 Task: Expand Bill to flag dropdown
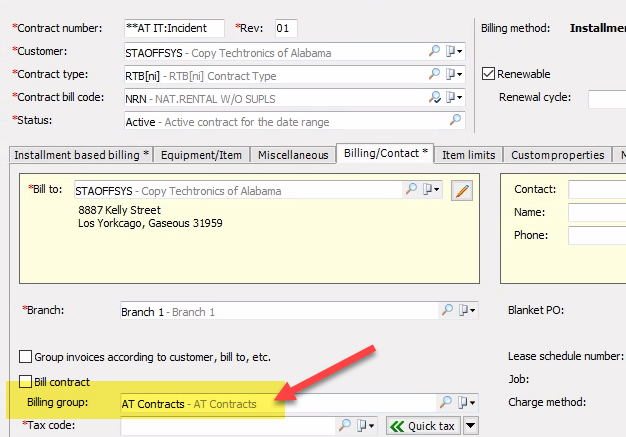pos(431,189)
